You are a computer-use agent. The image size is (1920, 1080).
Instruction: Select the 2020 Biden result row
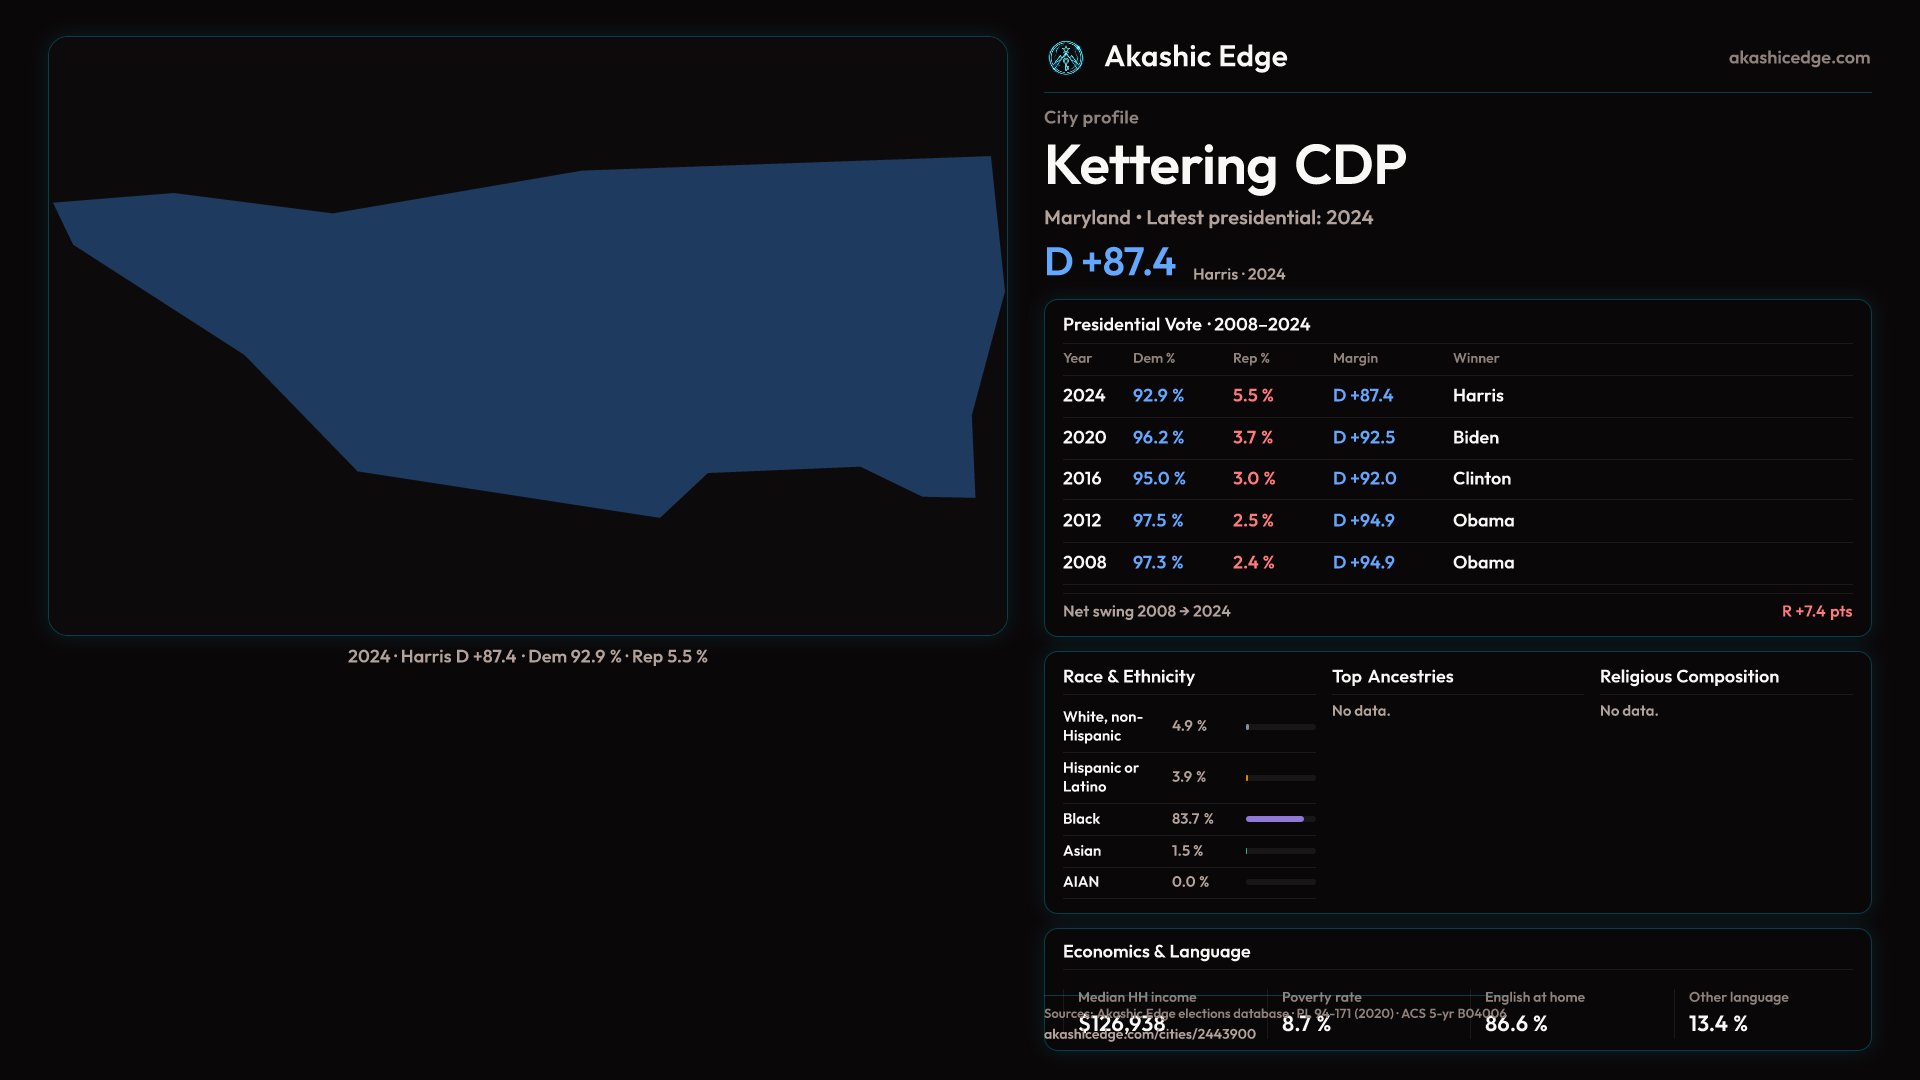tap(1456, 438)
